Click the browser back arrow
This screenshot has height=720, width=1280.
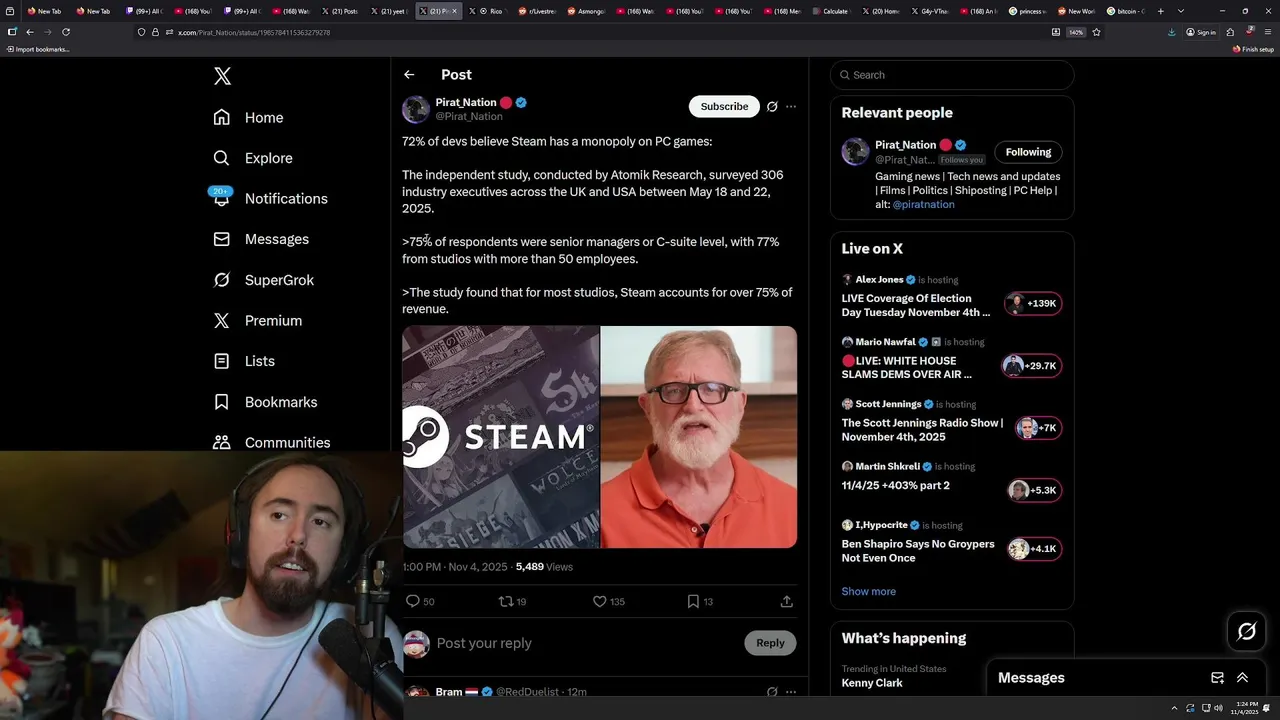pos(30,32)
